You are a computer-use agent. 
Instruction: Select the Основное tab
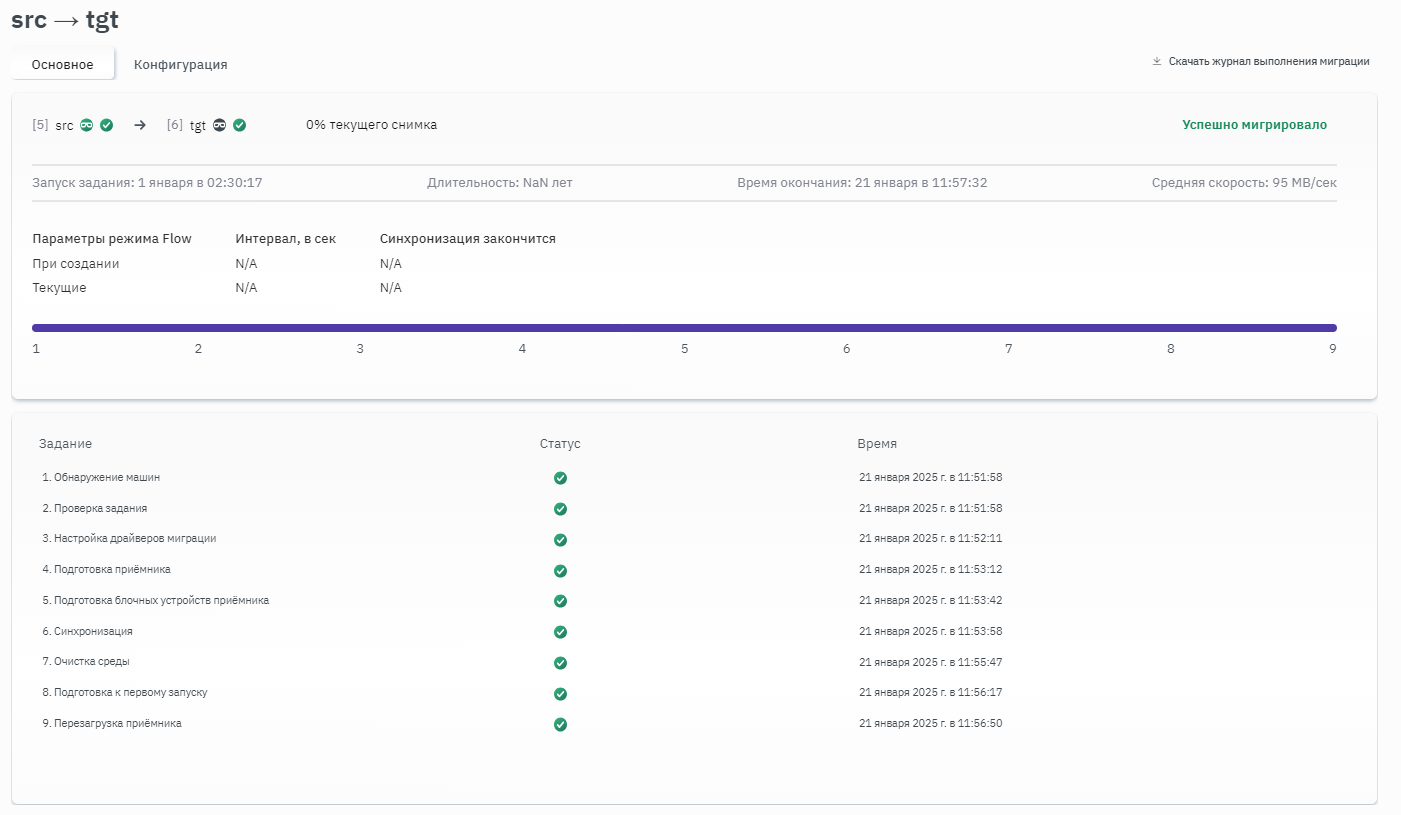63,65
